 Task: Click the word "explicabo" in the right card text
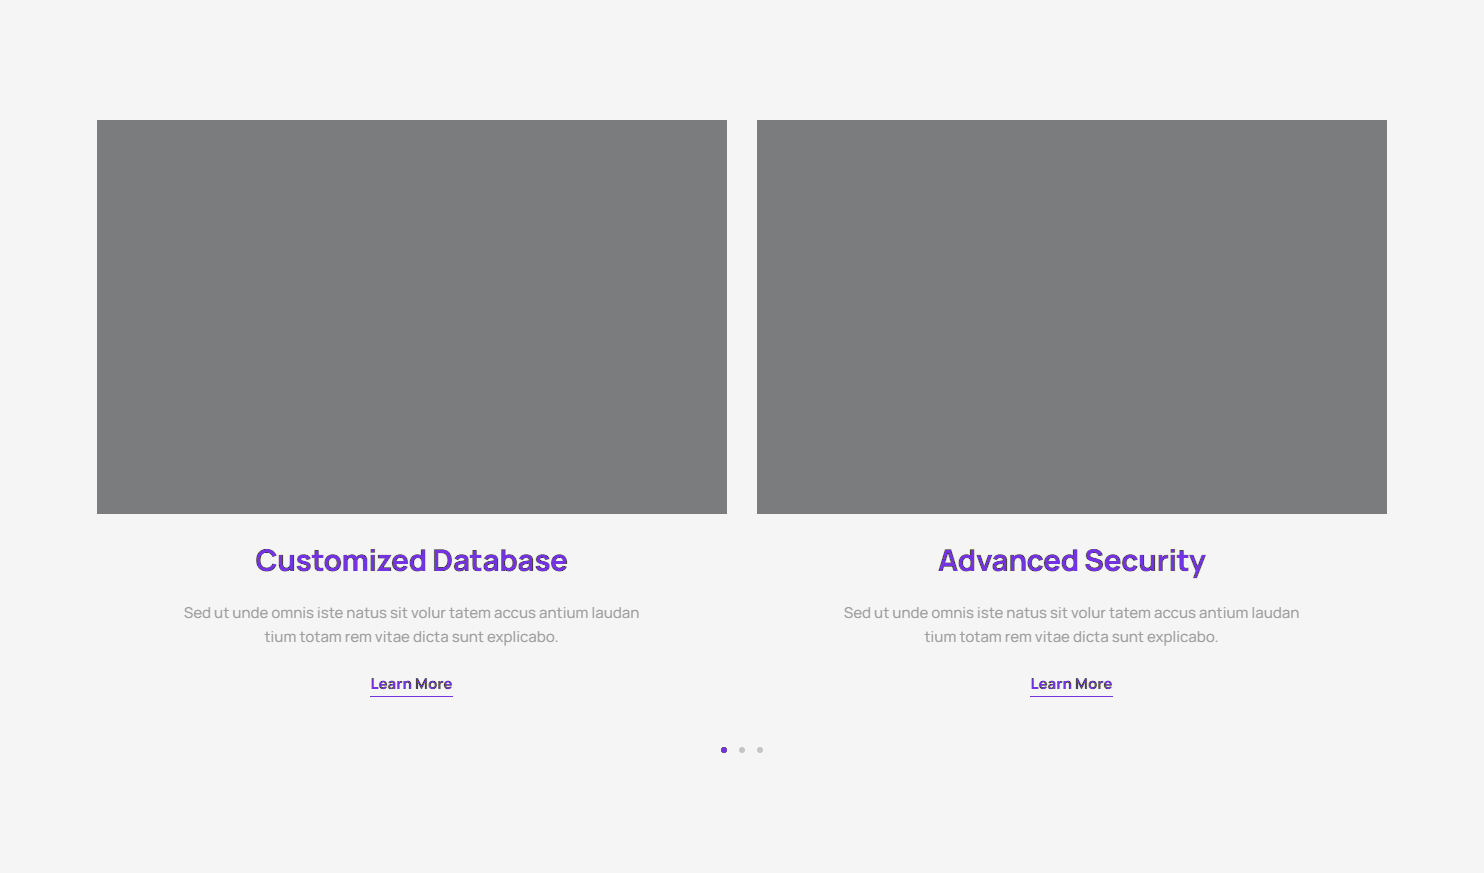point(1181,637)
